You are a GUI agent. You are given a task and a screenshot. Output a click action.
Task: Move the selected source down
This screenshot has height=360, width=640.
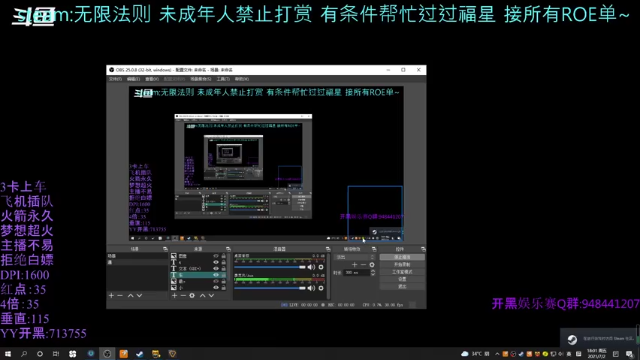[x=211, y=295]
